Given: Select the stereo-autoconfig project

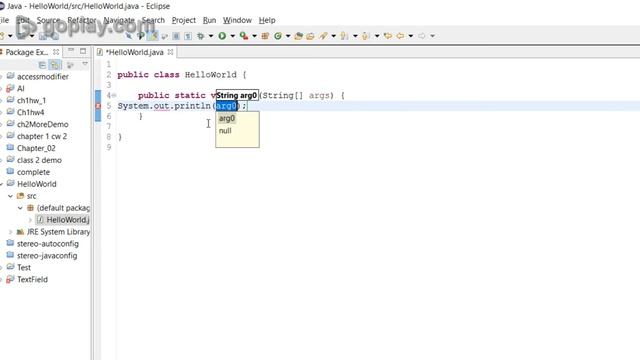Looking at the screenshot, I should click(x=47, y=244).
